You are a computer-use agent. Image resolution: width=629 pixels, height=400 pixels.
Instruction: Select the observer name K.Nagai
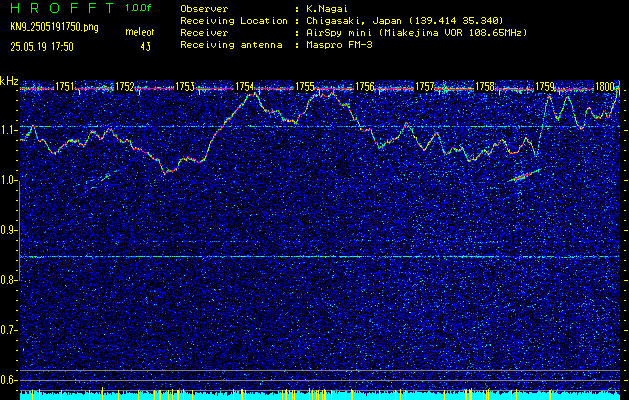[328, 8]
